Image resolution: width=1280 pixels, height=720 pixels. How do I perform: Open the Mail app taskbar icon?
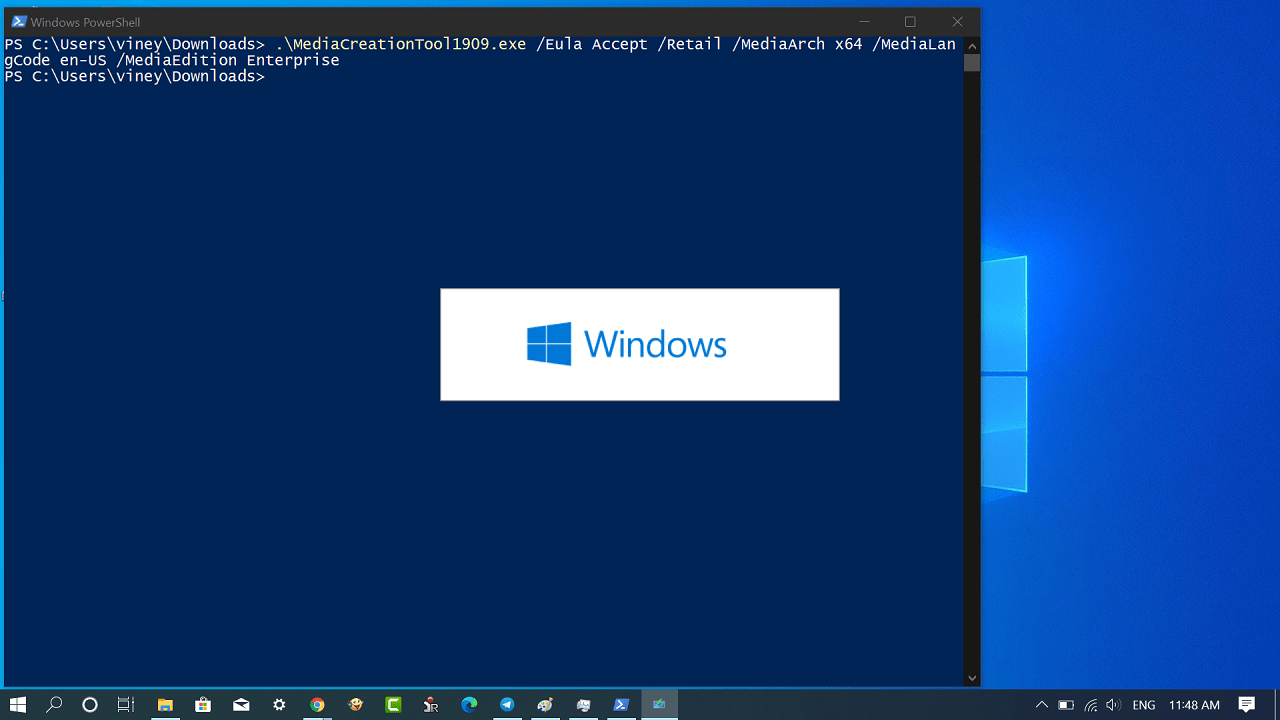tap(241, 705)
